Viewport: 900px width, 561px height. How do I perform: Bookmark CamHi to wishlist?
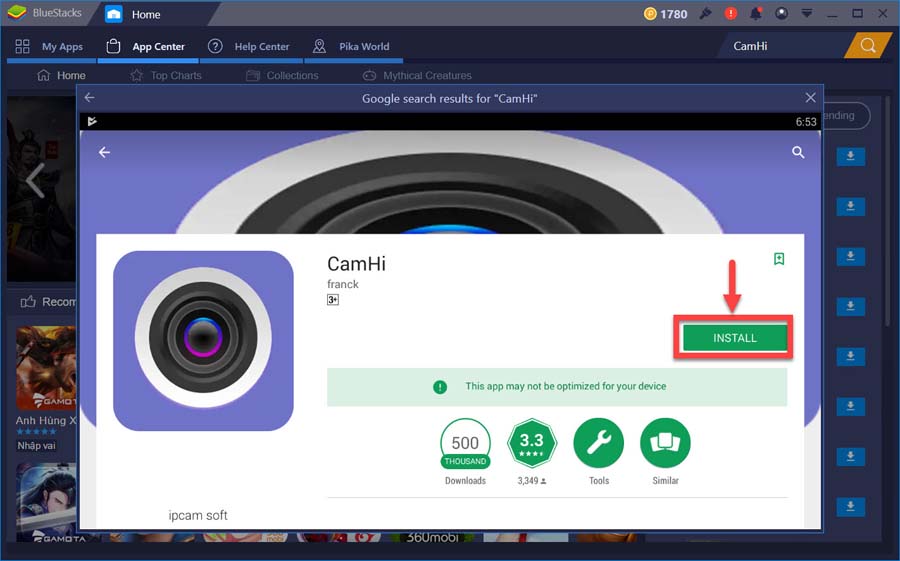click(x=779, y=259)
